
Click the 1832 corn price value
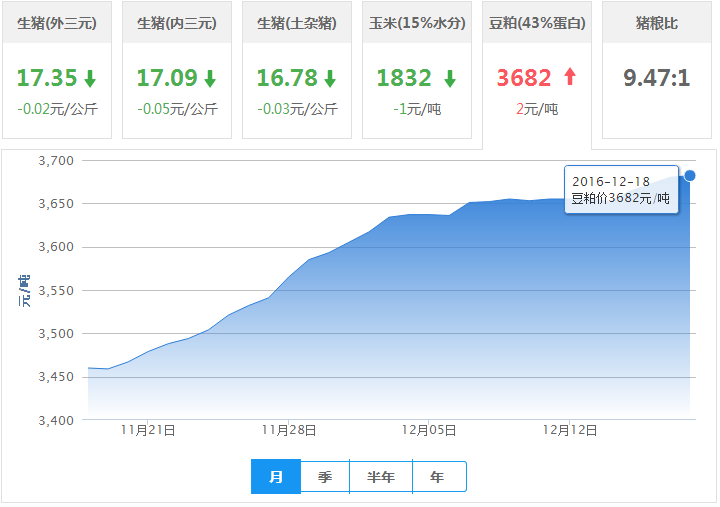404,78
